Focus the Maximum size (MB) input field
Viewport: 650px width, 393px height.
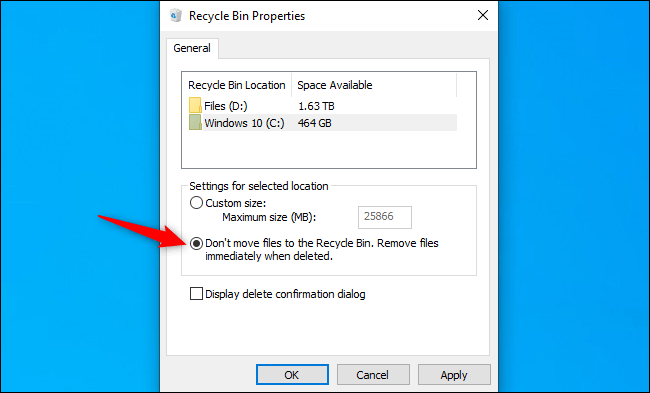[385, 217]
